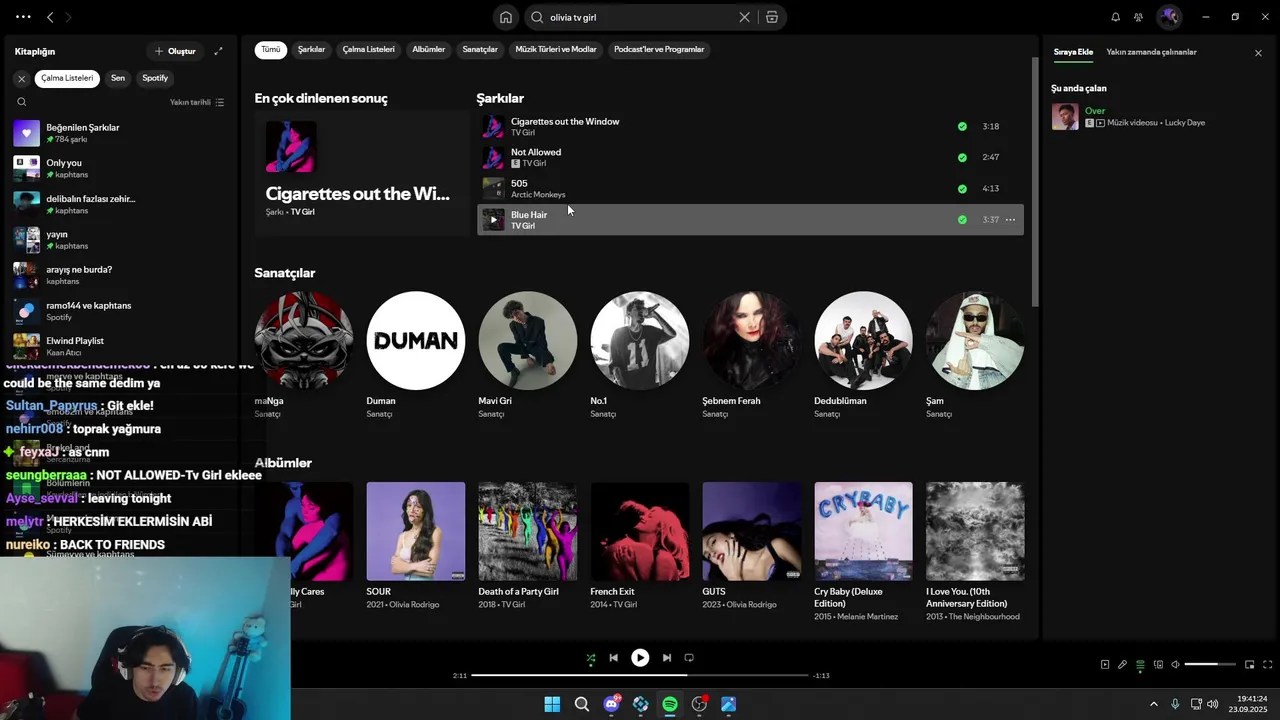Screen dimensions: 1280x720
Task: Open the Lucky Daye artist link in queue
Action: 1185,123
